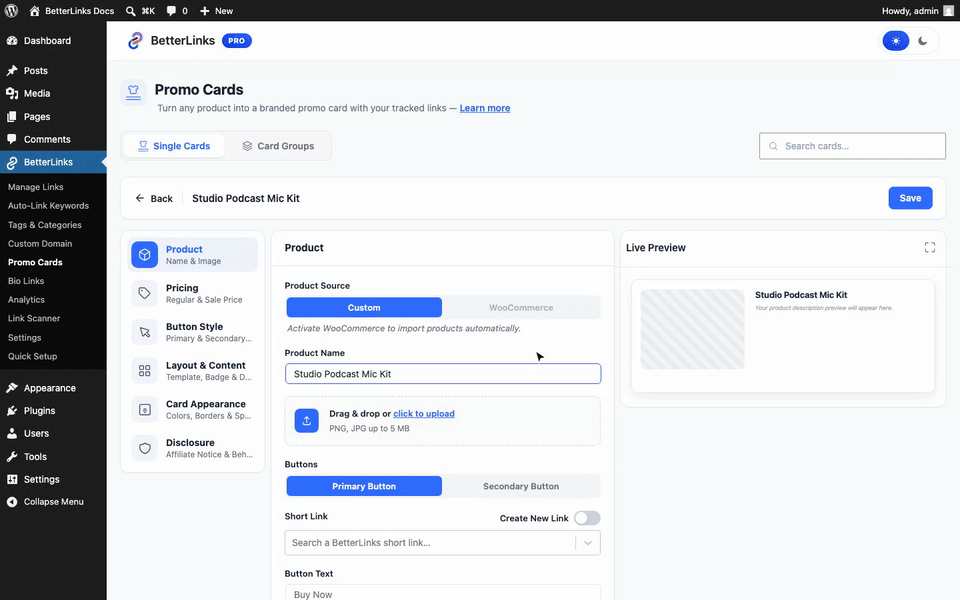Viewport: 960px width, 600px height.
Task: Click the Comments sidebar icon
Action: (x=12, y=139)
